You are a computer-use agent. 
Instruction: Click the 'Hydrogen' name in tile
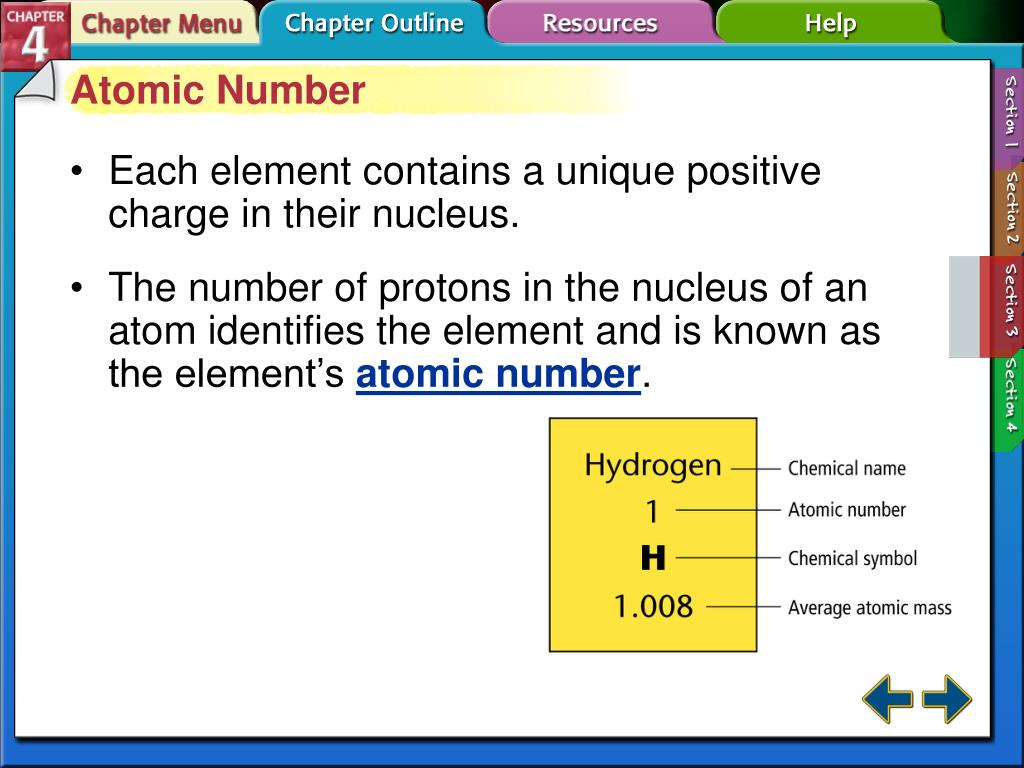pyautogui.click(x=653, y=466)
